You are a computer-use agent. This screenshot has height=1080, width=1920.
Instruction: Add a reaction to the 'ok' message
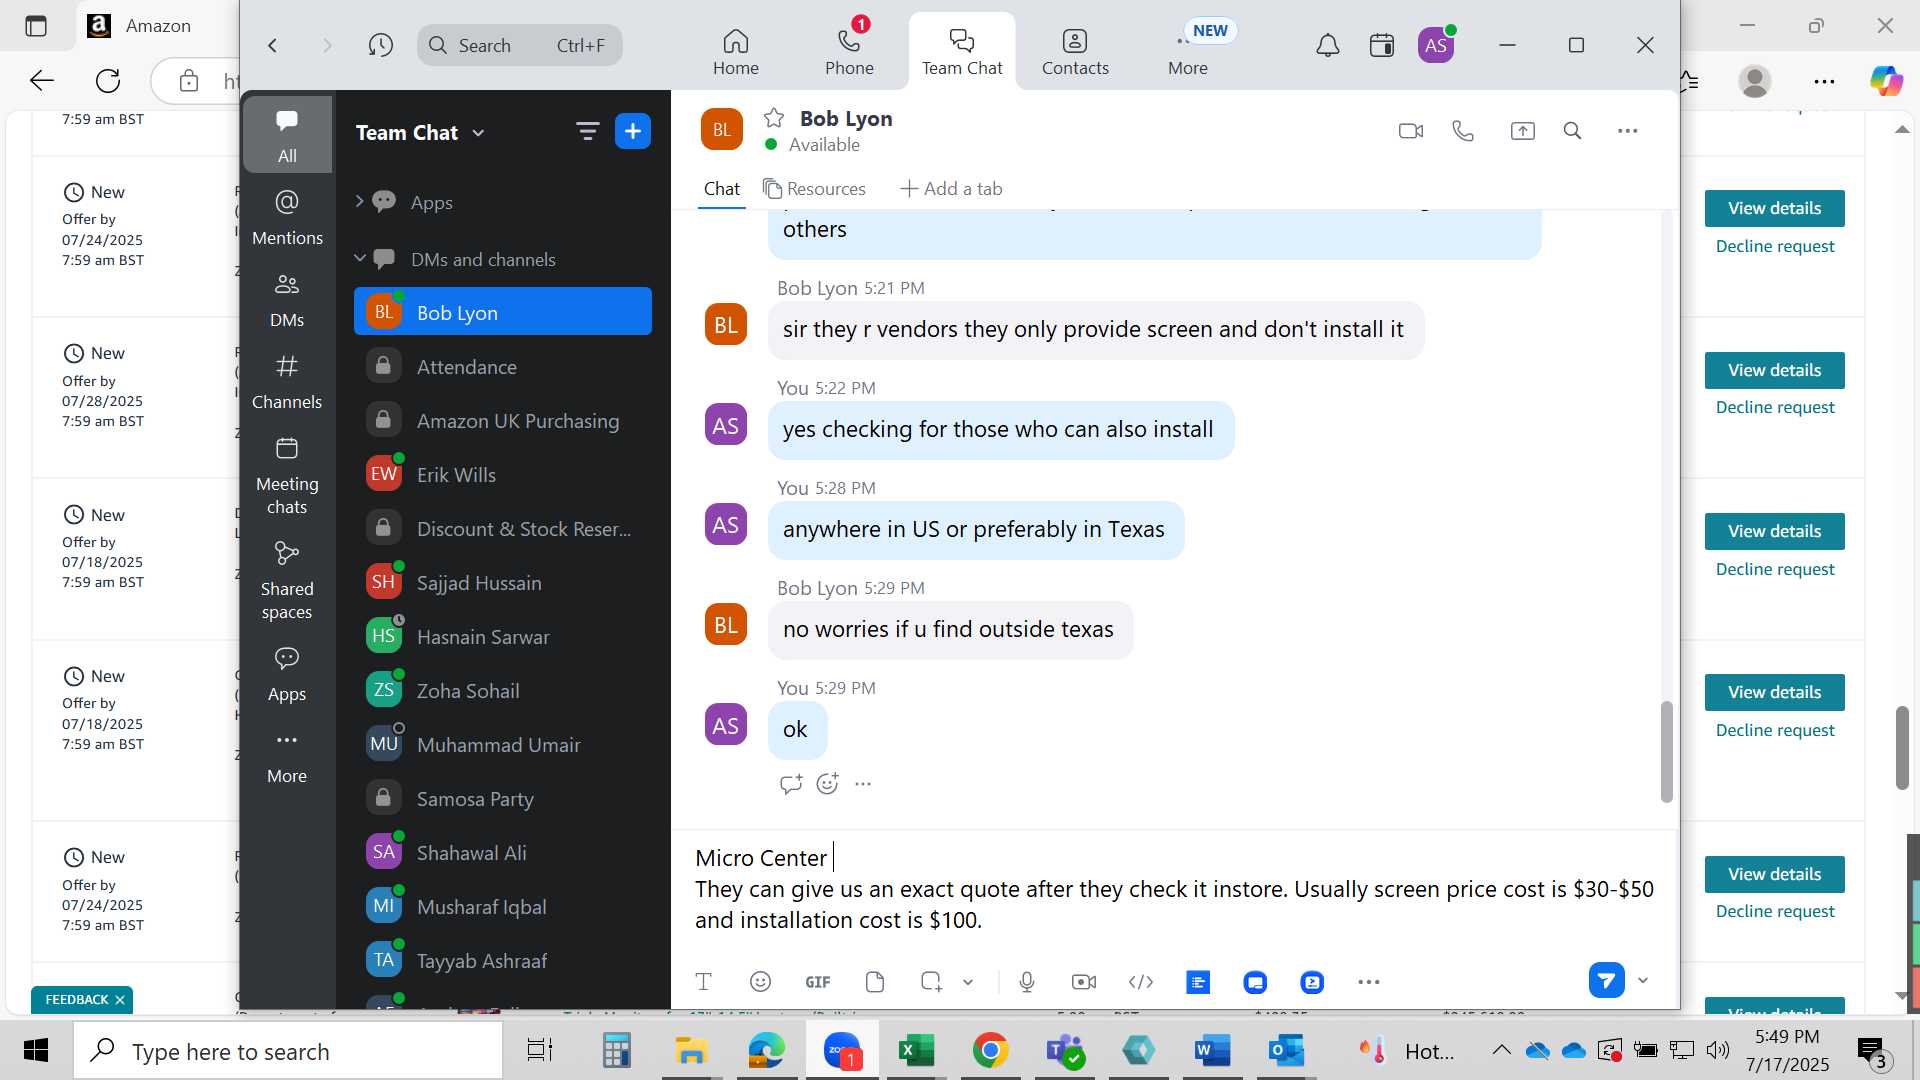tap(827, 784)
